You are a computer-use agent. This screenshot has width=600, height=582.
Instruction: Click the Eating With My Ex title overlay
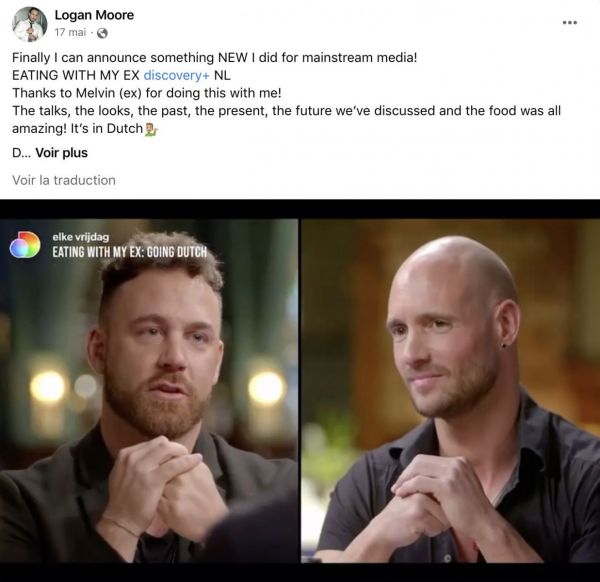tap(129, 252)
